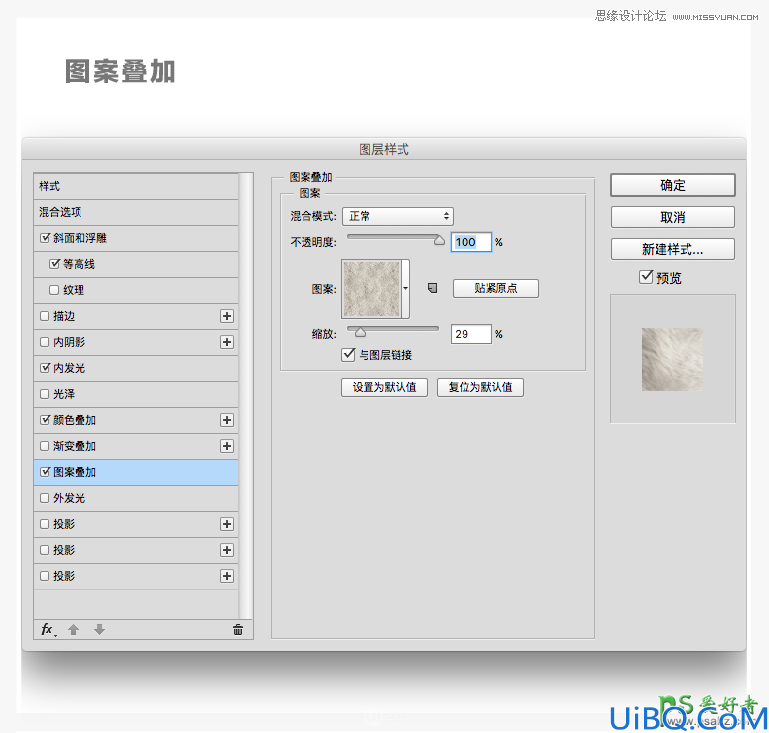Click the effects list vertical scrollbar
Image resolution: width=769 pixels, height=733 pixels.
pos(246,396)
